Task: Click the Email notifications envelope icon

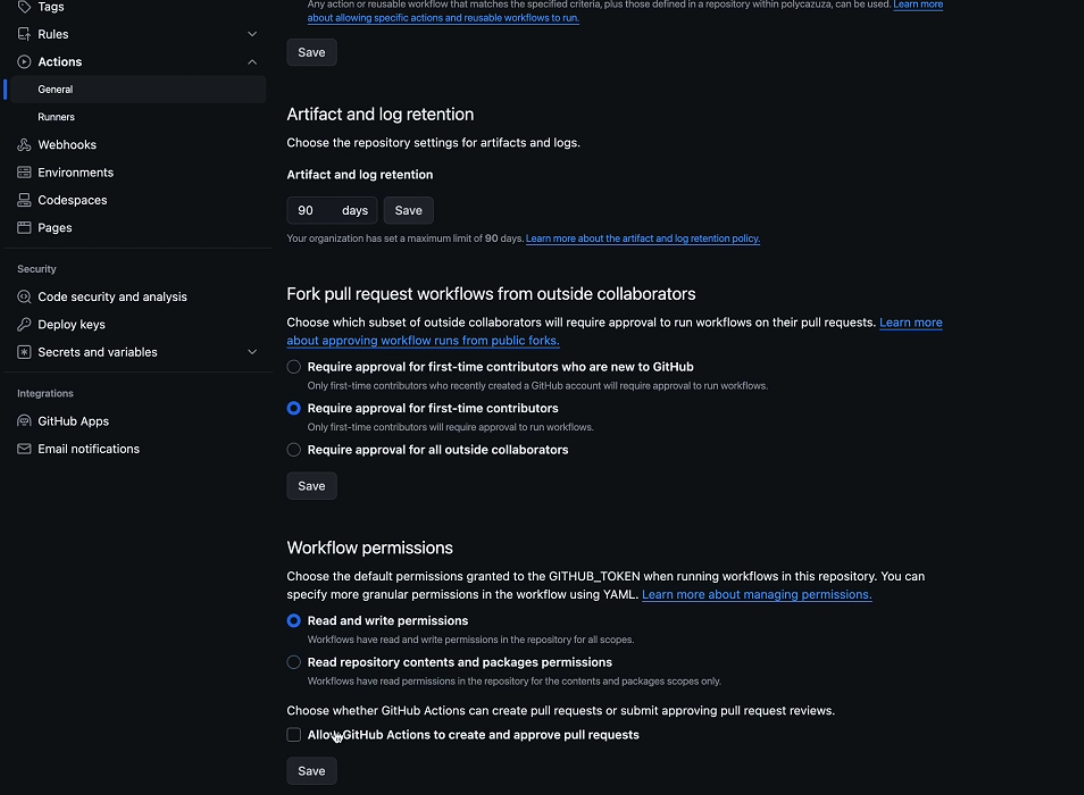Action: point(24,449)
